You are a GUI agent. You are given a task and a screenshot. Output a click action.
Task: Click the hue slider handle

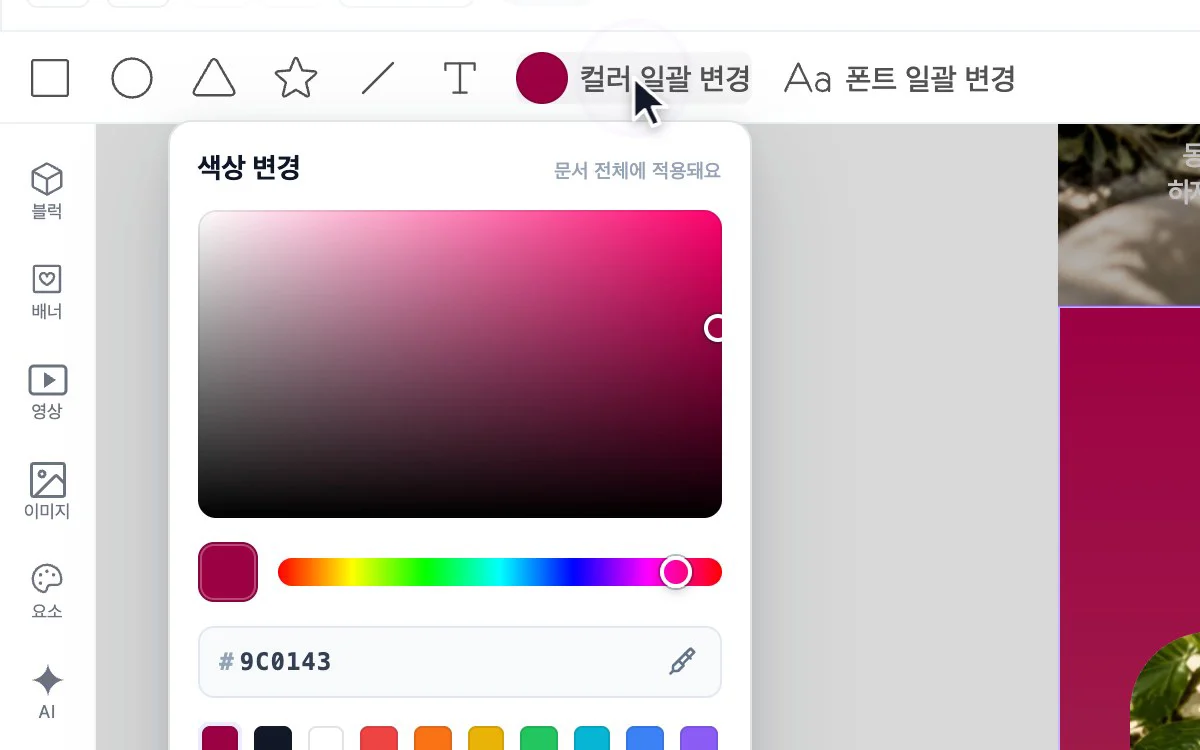677,572
